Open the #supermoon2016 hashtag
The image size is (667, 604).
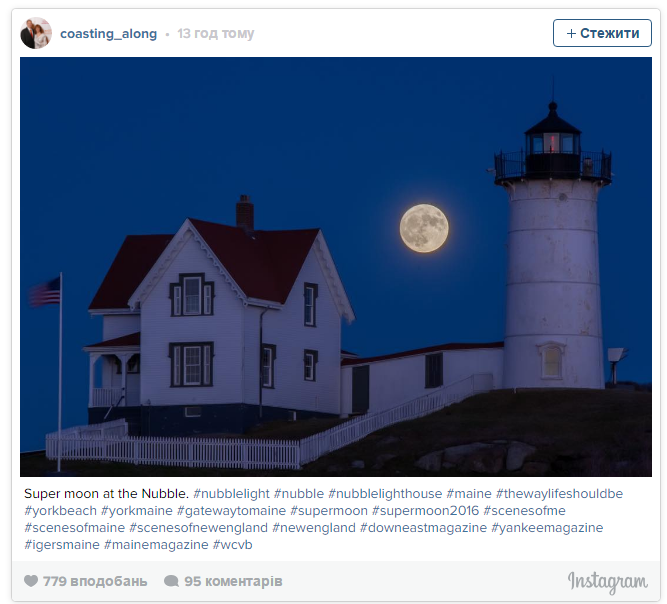pos(425,511)
